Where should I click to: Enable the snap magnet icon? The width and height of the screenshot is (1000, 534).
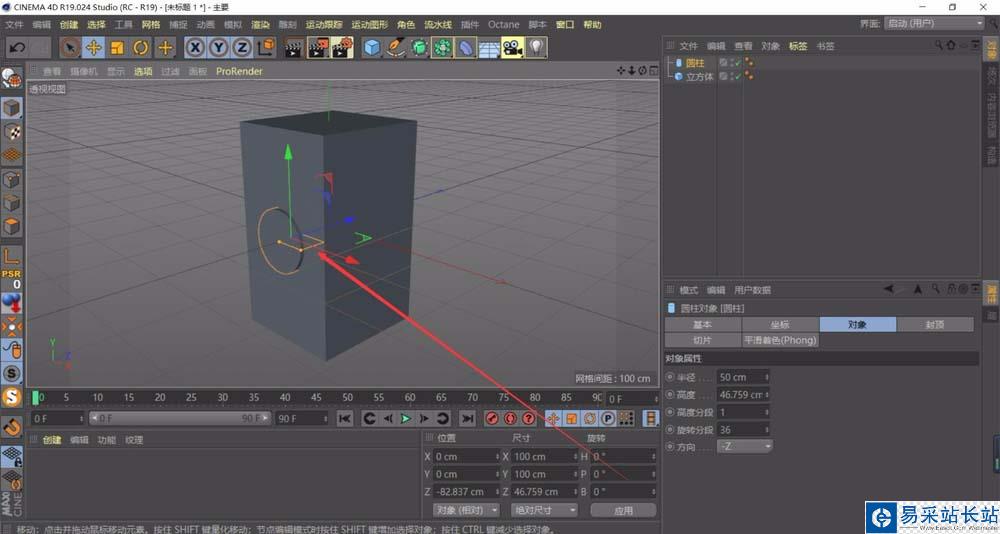pyautogui.click(x=11, y=426)
